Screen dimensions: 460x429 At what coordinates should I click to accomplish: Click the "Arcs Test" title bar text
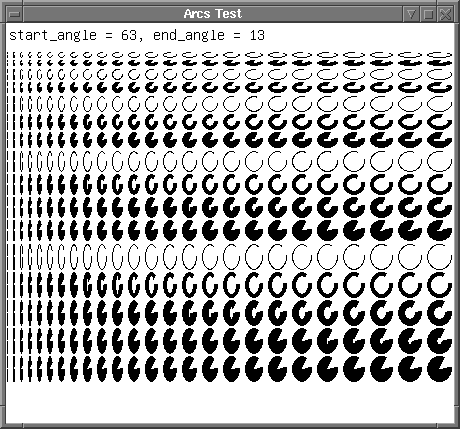[213, 14]
